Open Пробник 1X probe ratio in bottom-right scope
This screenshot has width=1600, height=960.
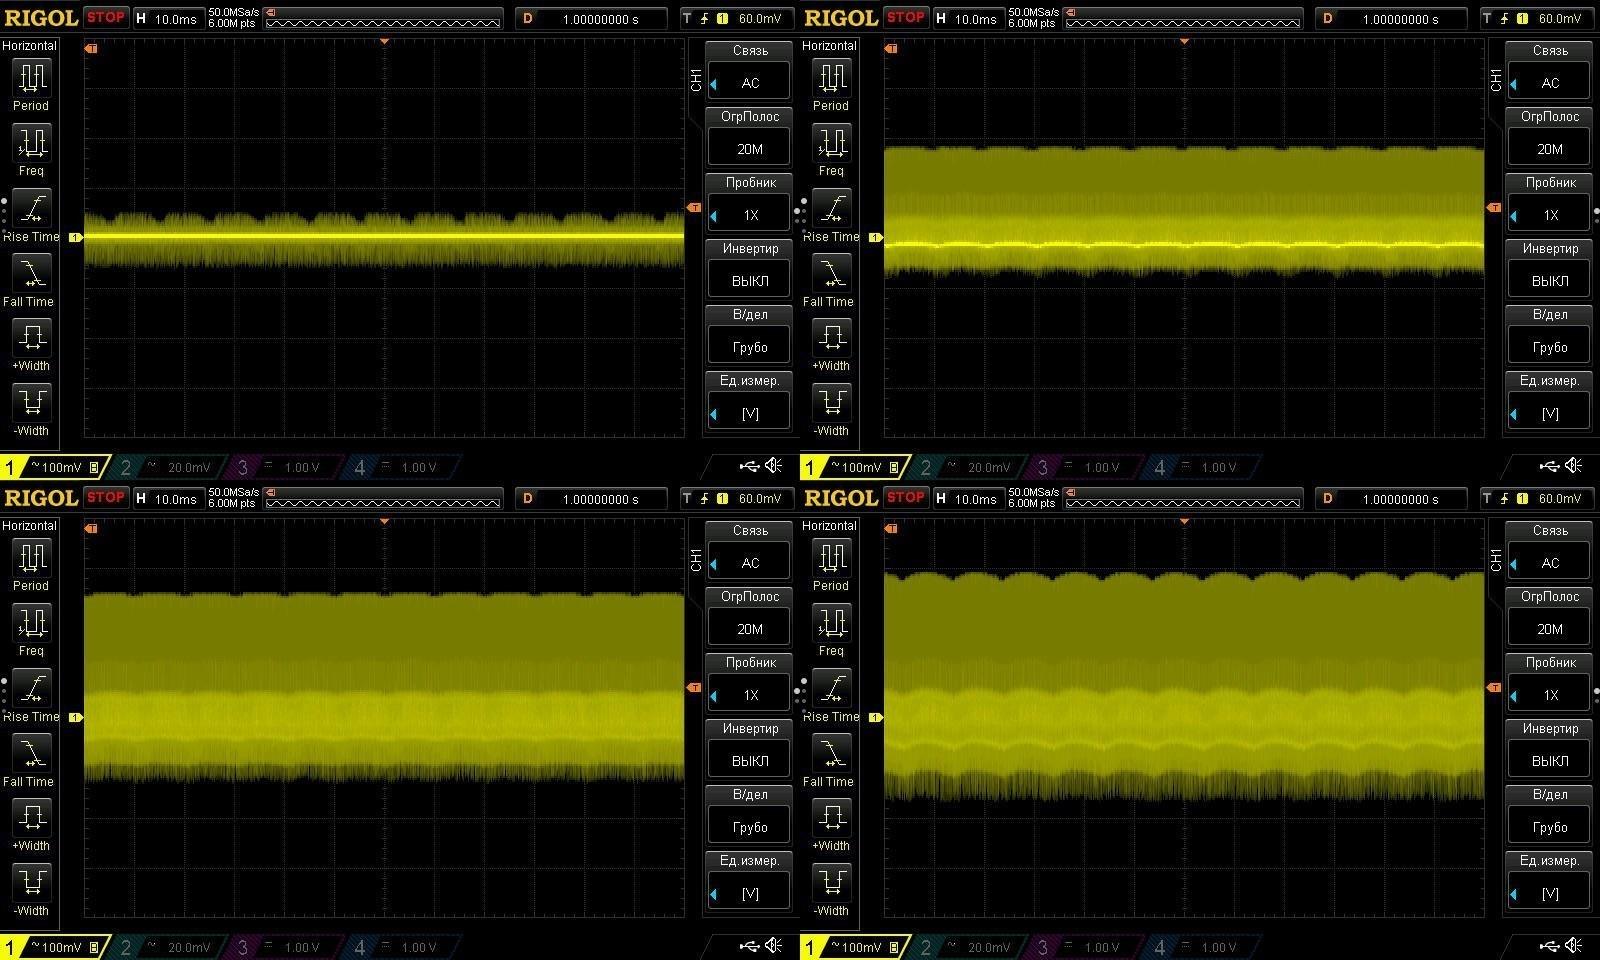[x=1549, y=694]
